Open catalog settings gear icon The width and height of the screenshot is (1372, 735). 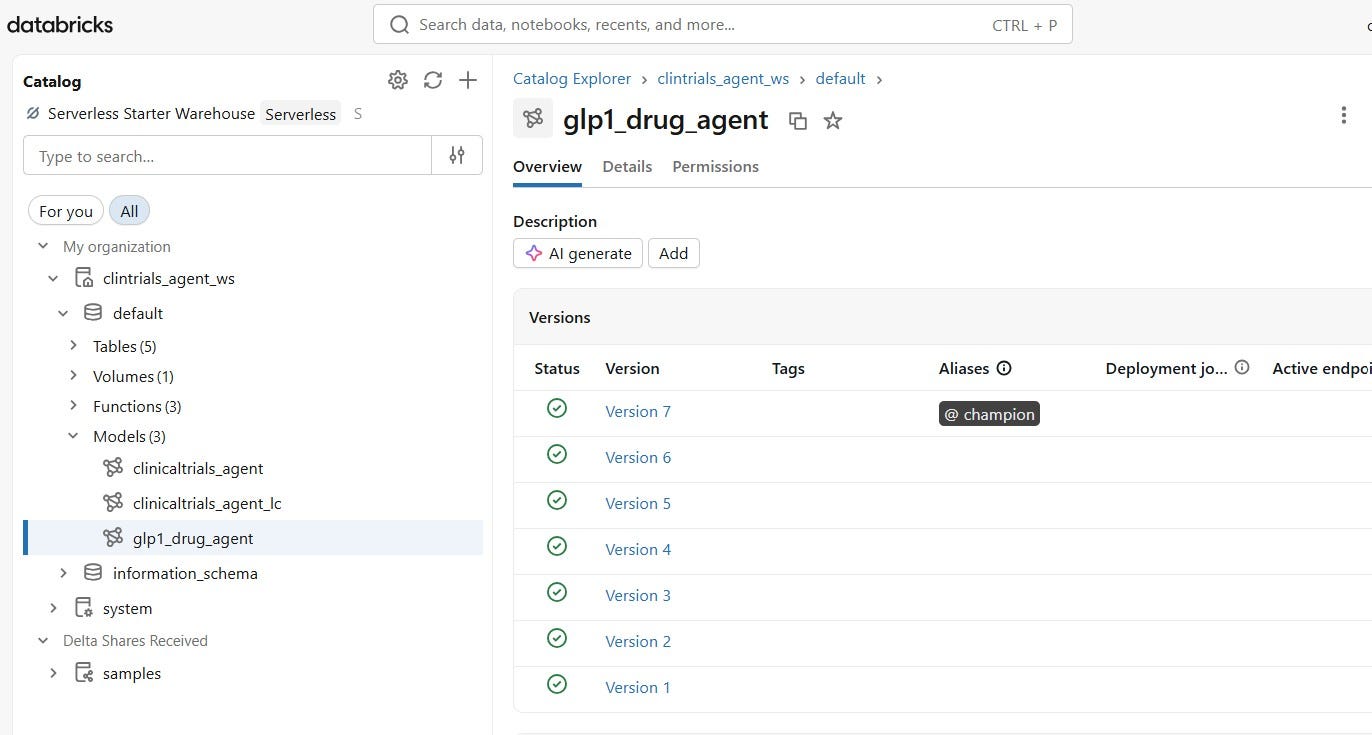click(398, 81)
